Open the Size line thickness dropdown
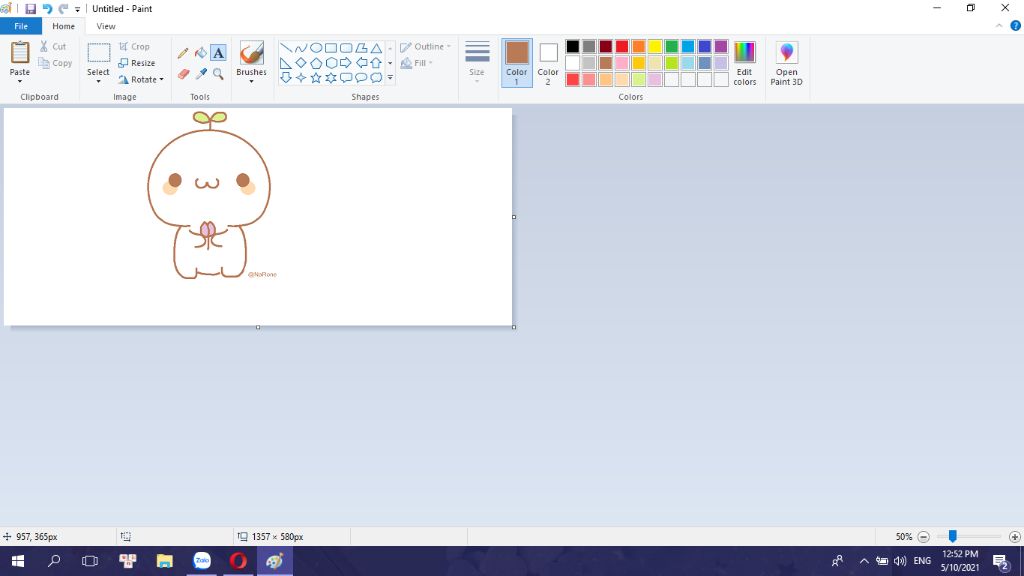Image resolution: width=1024 pixels, height=576 pixels. click(x=477, y=63)
